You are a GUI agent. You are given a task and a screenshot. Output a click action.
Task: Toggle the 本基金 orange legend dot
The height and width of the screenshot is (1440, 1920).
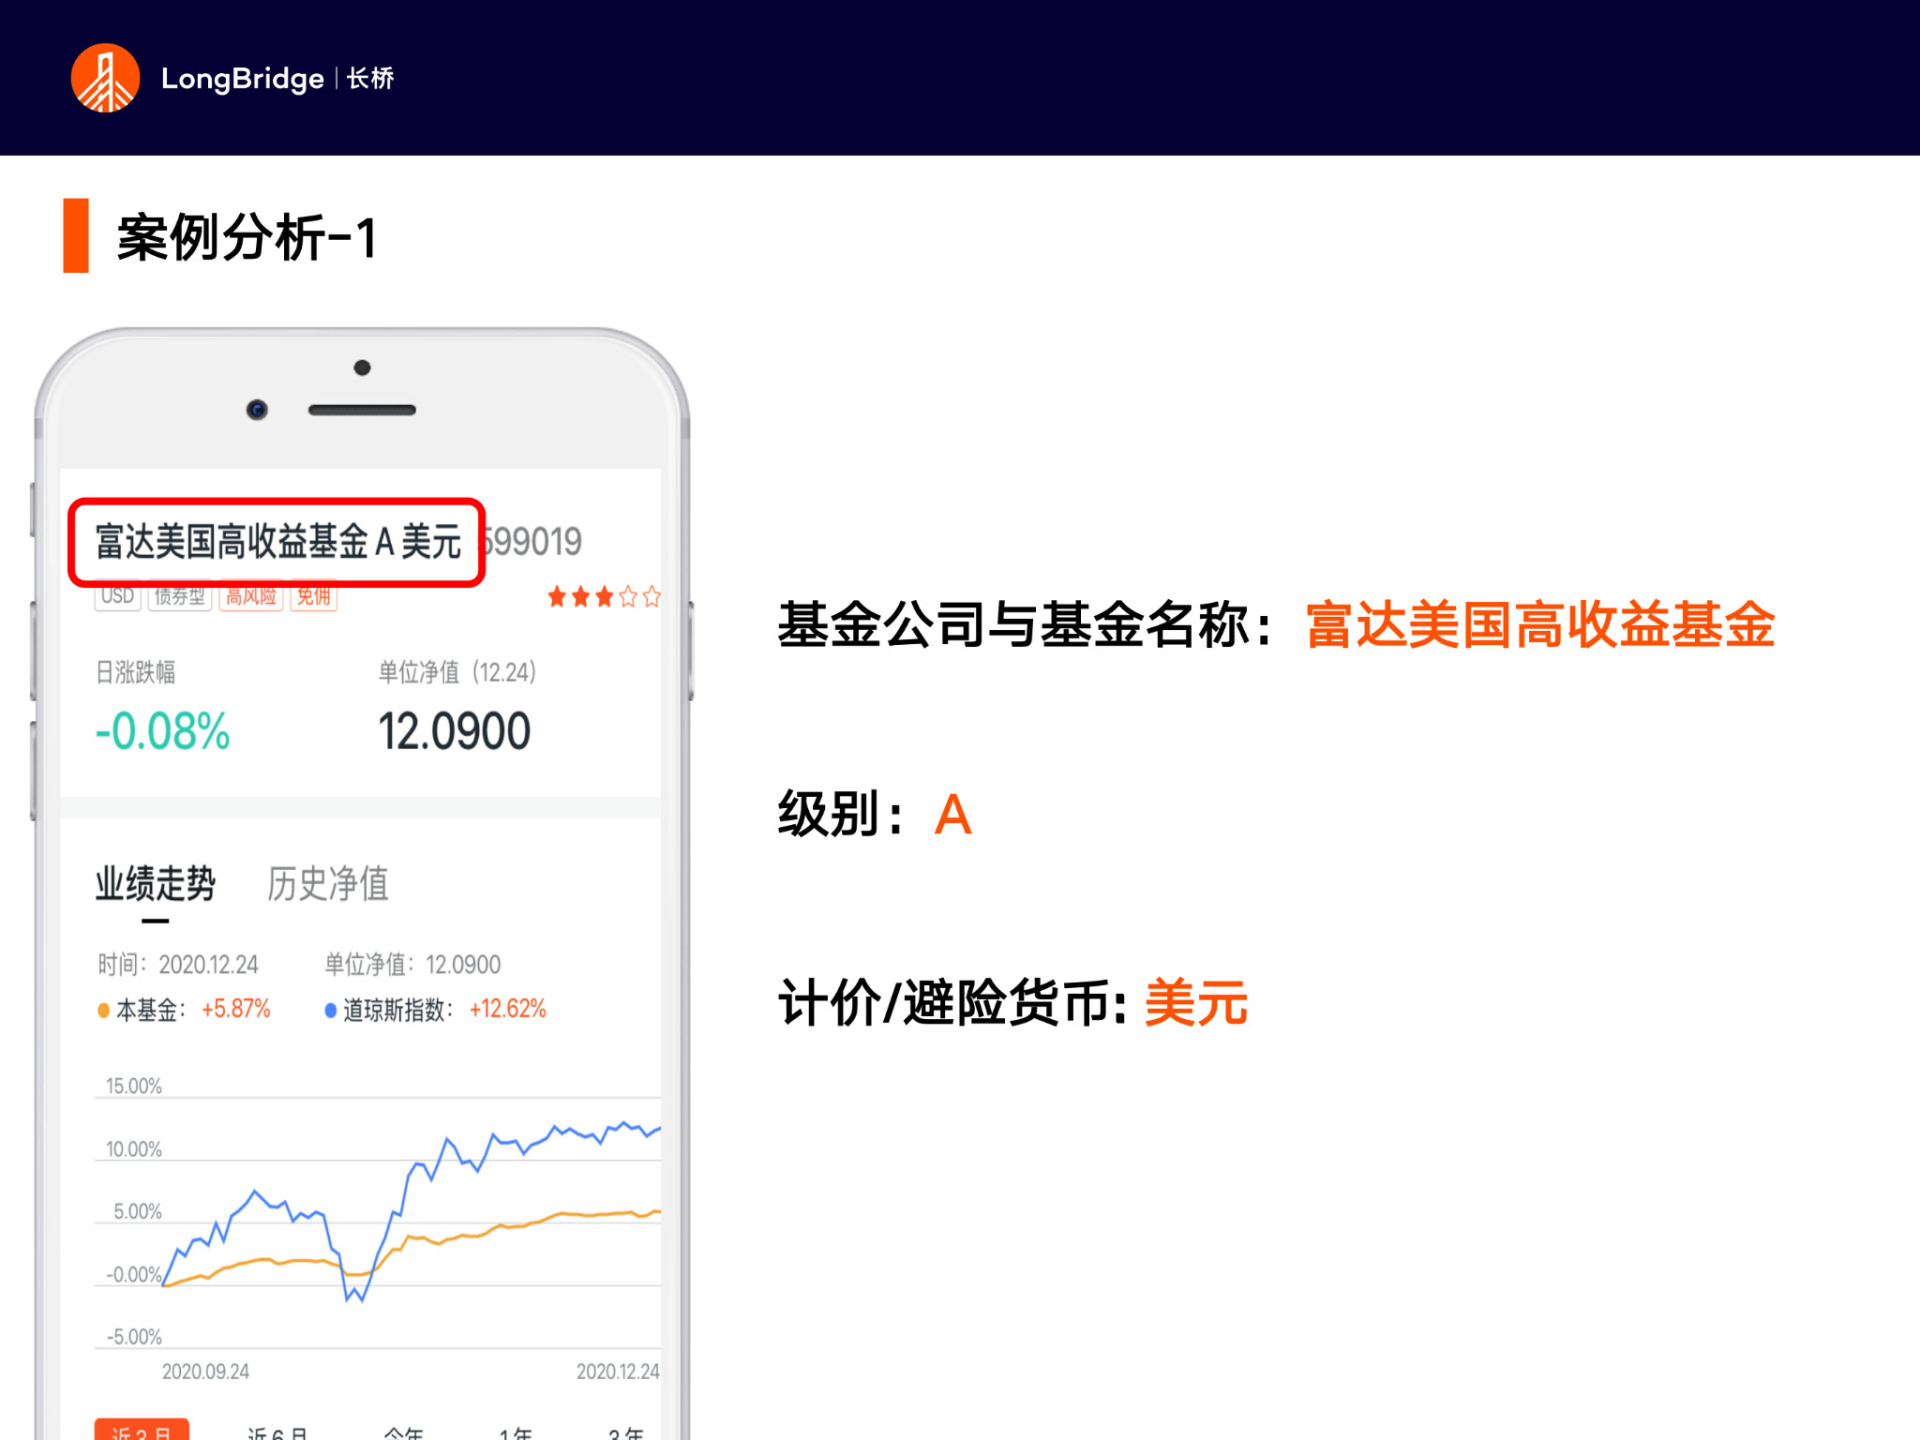(x=102, y=1010)
